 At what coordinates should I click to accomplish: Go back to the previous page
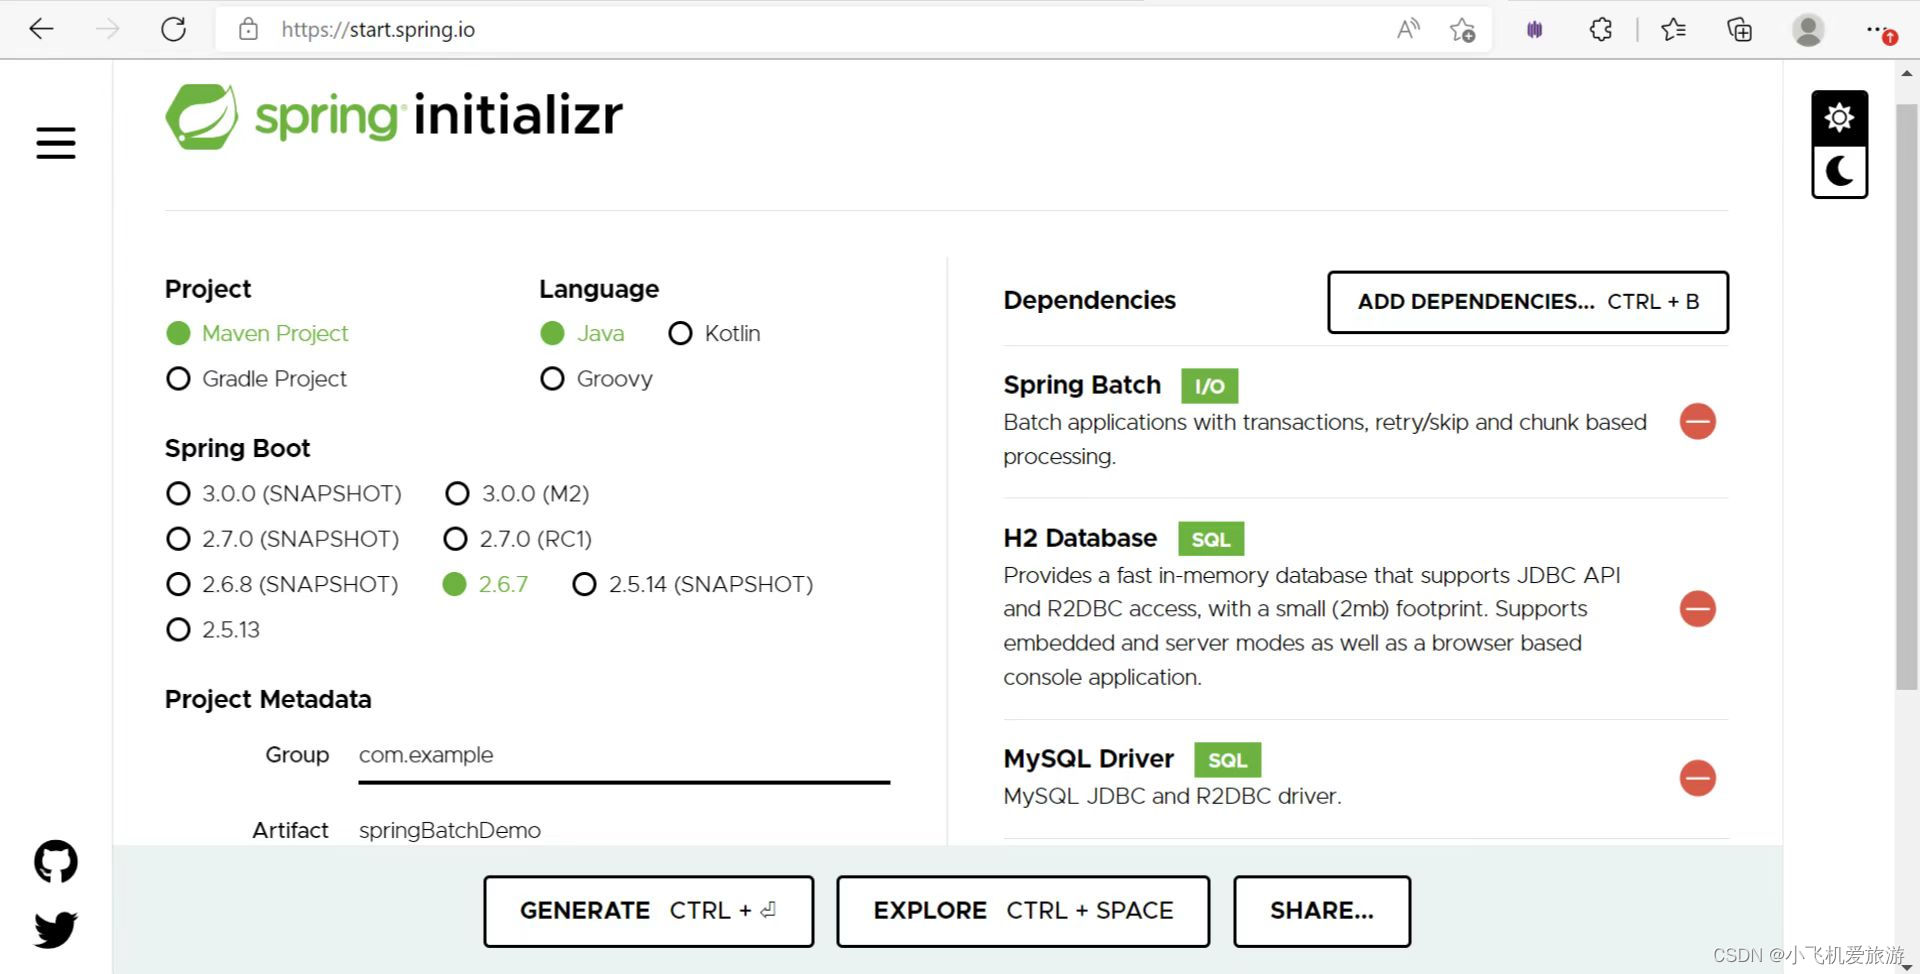(41, 29)
